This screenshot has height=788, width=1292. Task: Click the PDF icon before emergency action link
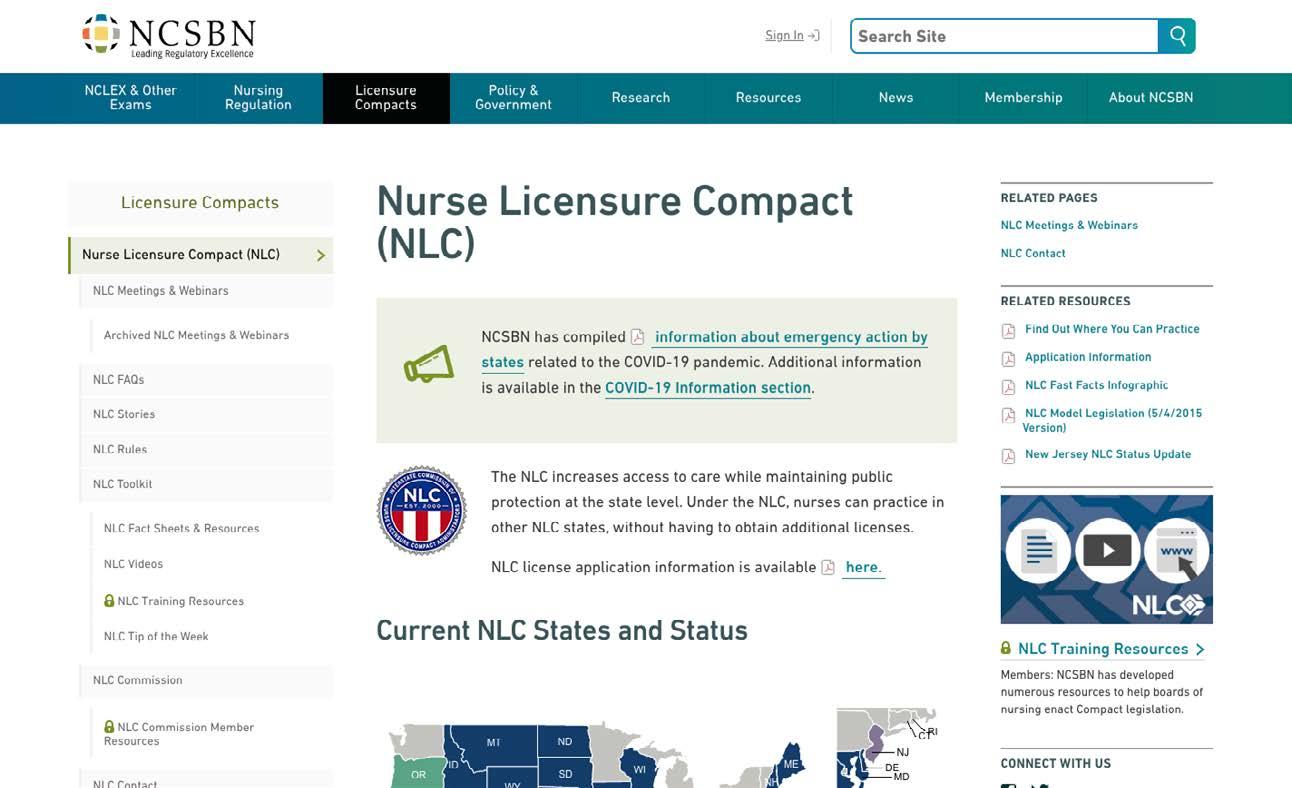click(637, 337)
